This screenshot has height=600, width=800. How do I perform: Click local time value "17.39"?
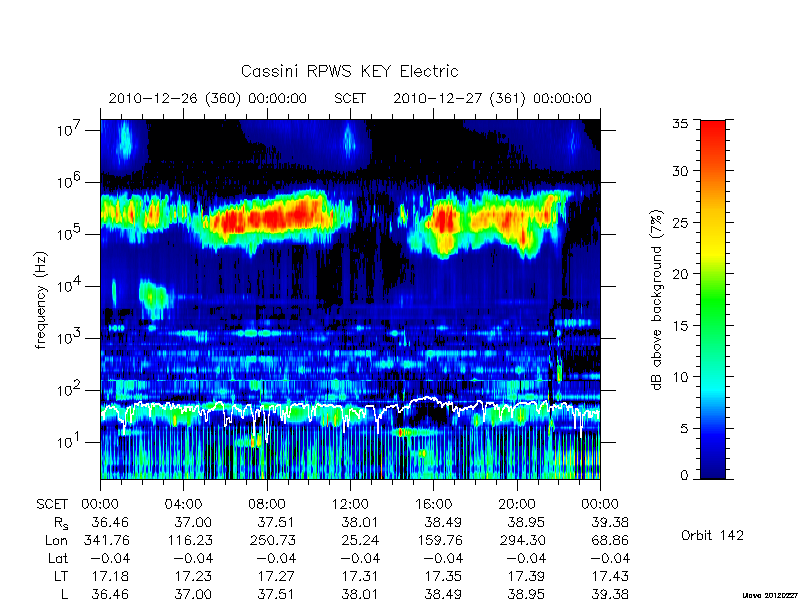527,576
